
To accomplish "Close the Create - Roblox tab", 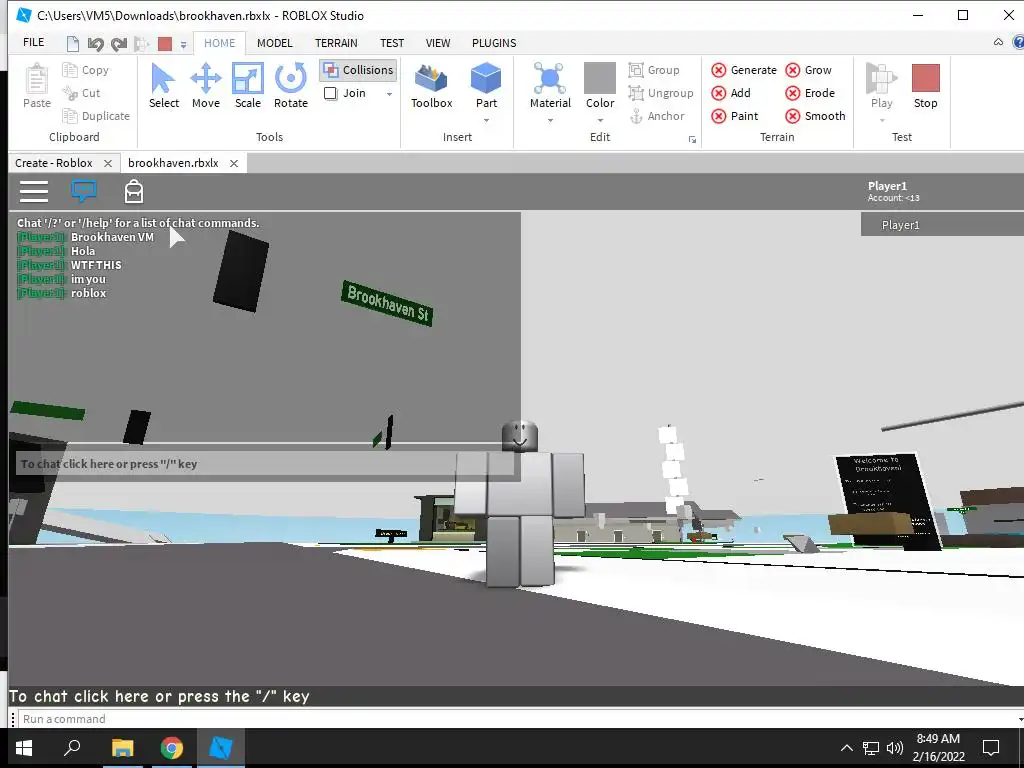I will [x=108, y=163].
